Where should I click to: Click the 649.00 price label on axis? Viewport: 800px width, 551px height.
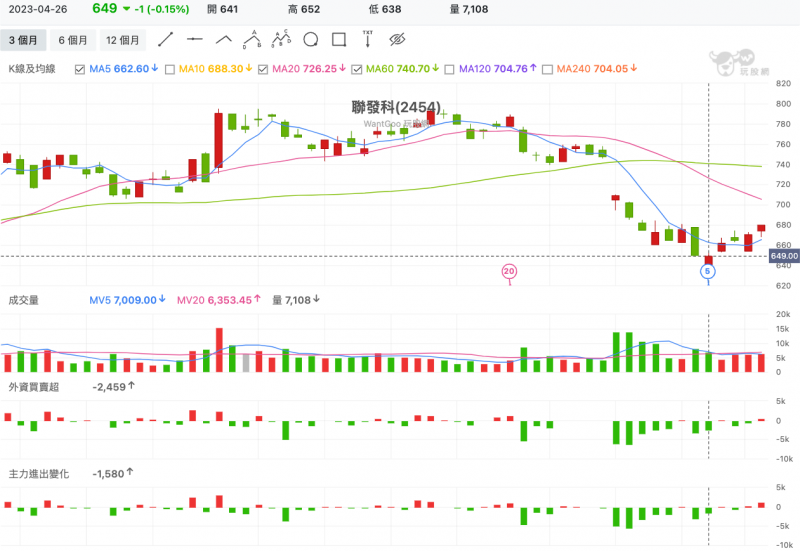click(783, 256)
